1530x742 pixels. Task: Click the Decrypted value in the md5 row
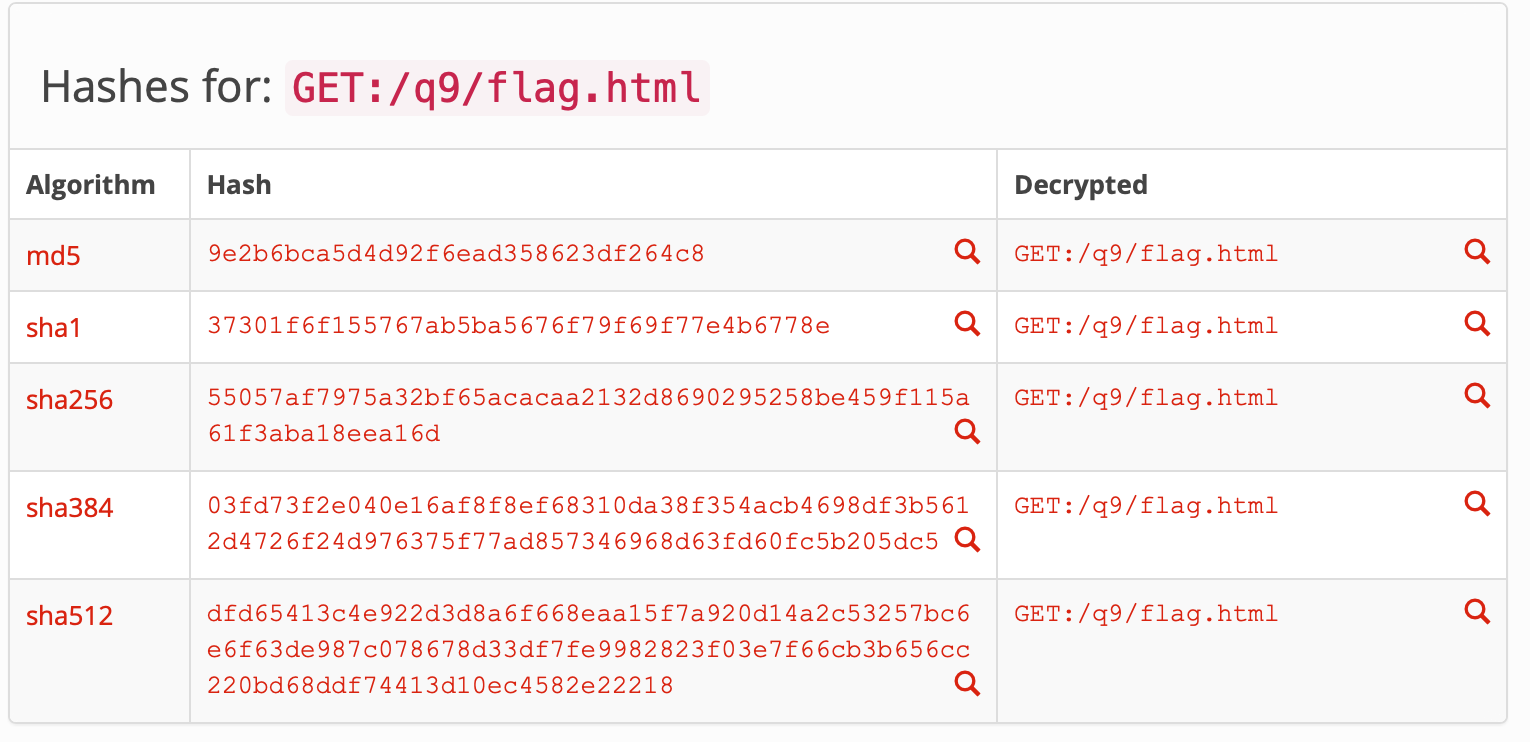click(x=1145, y=254)
